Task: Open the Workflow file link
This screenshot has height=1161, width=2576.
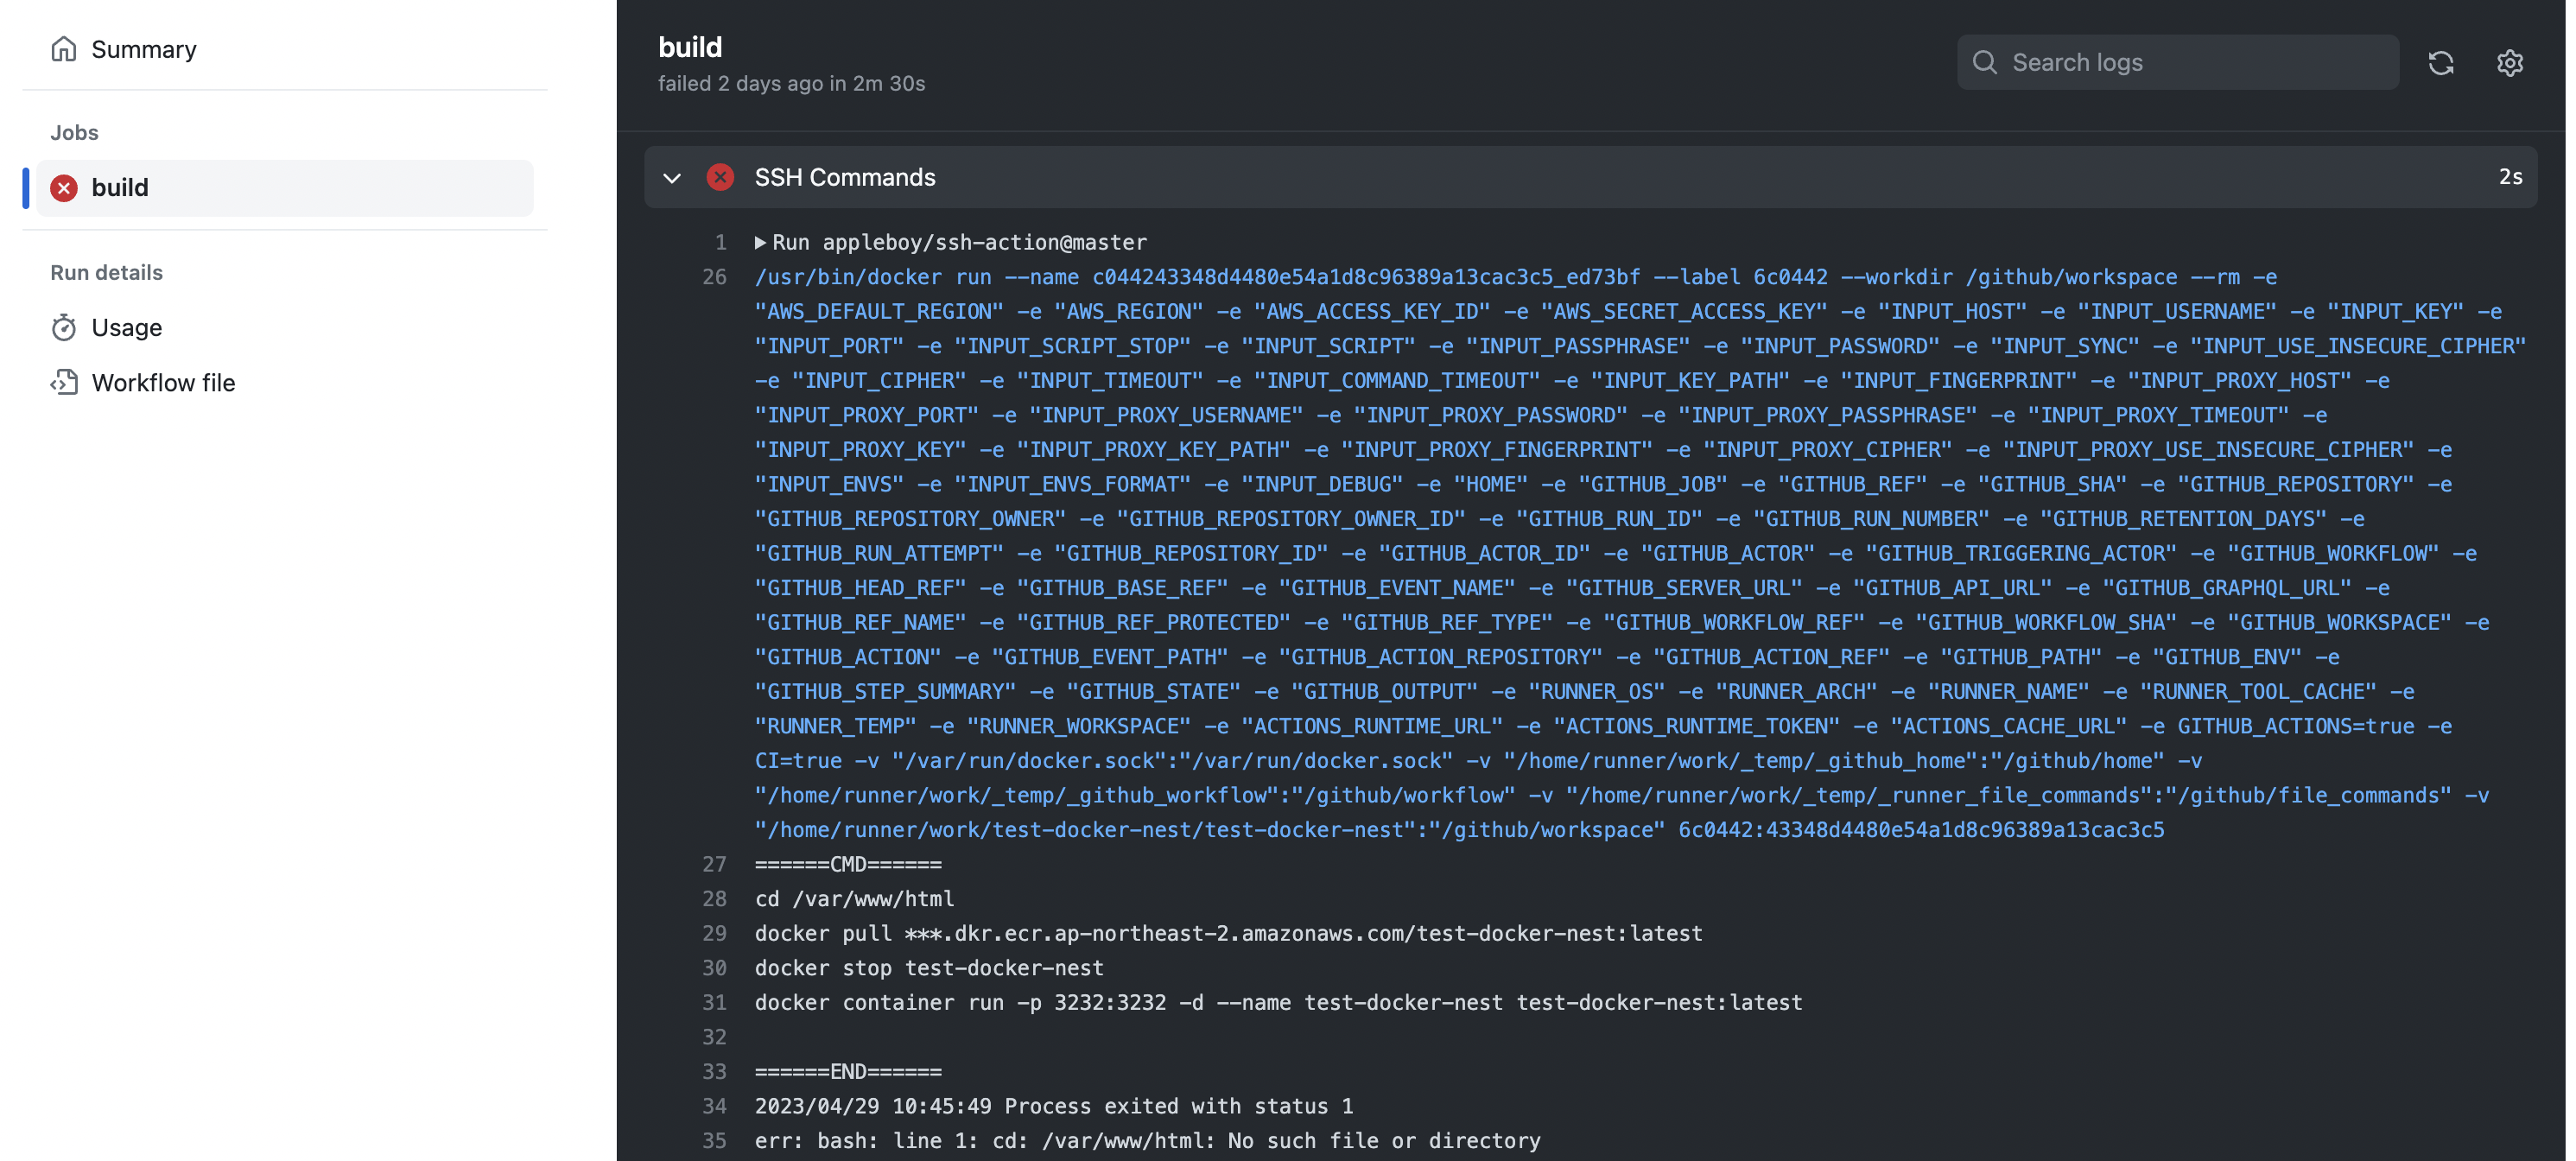Action: click(163, 383)
